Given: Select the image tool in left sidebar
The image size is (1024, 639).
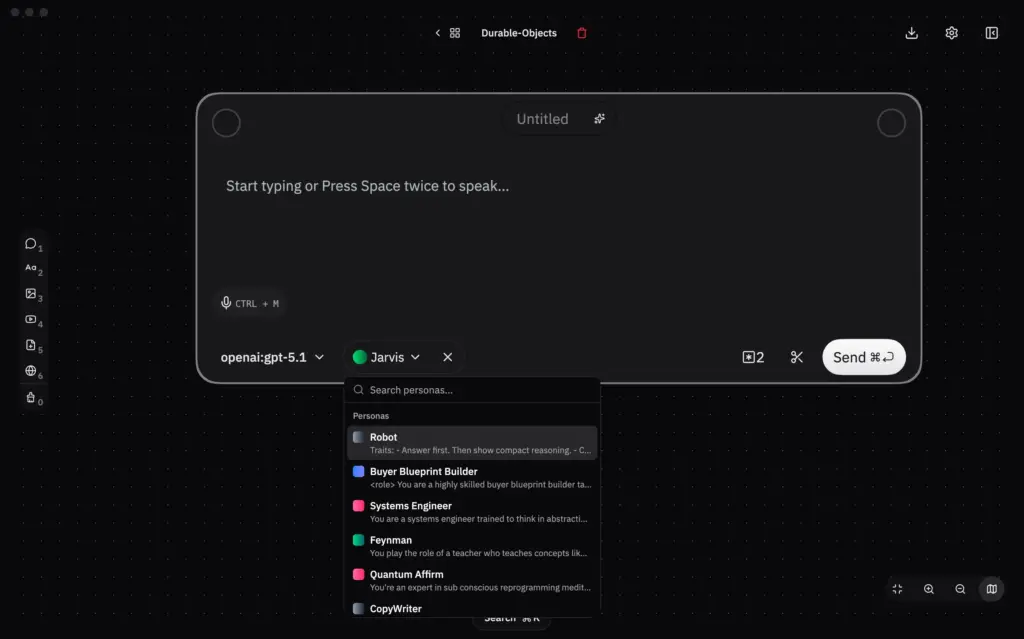Looking at the screenshot, I should coord(31,294).
